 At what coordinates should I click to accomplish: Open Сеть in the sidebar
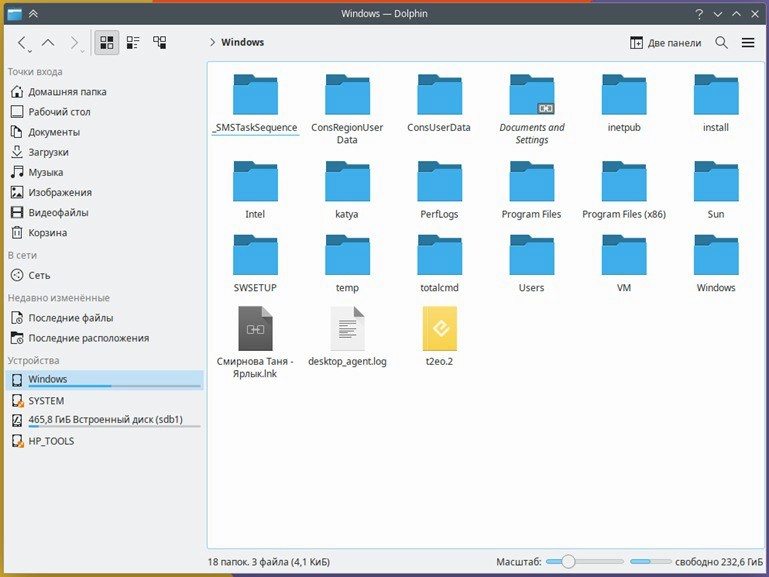point(104,275)
